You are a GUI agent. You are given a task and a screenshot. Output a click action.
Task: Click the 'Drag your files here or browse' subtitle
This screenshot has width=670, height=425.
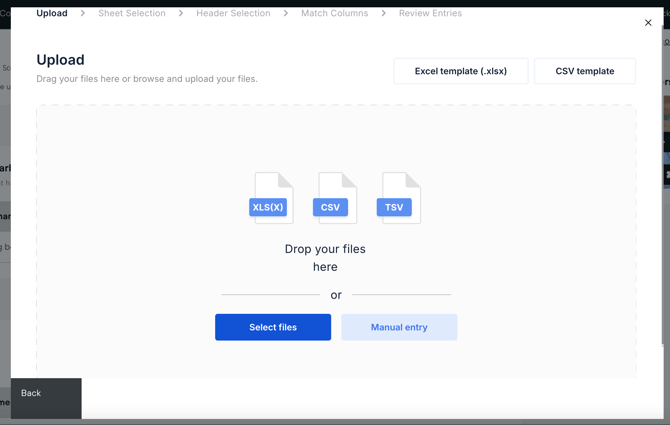click(x=147, y=79)
